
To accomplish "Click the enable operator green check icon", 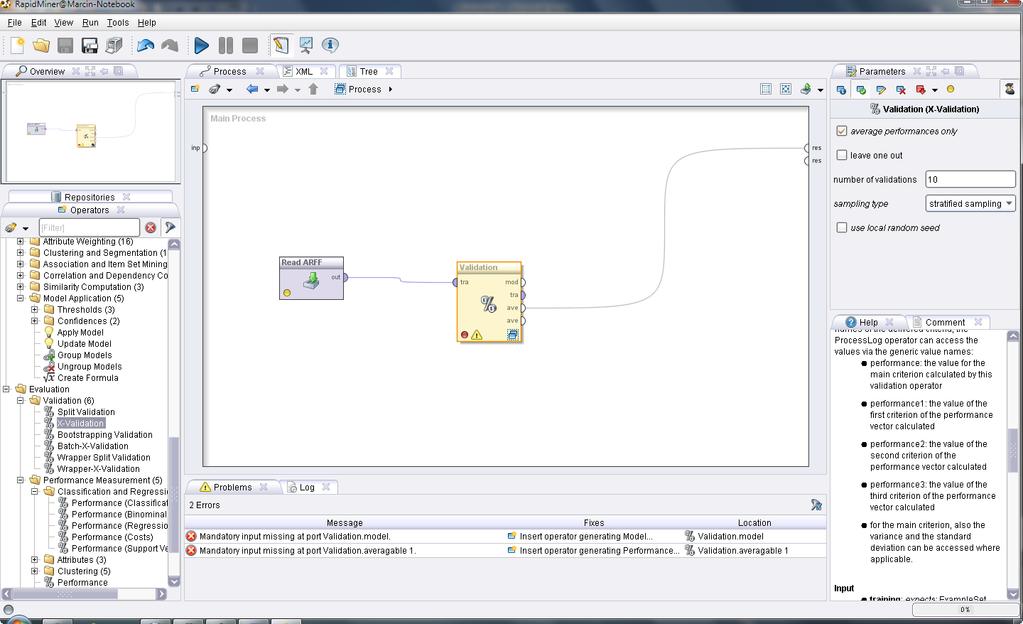I will [861, 89].
